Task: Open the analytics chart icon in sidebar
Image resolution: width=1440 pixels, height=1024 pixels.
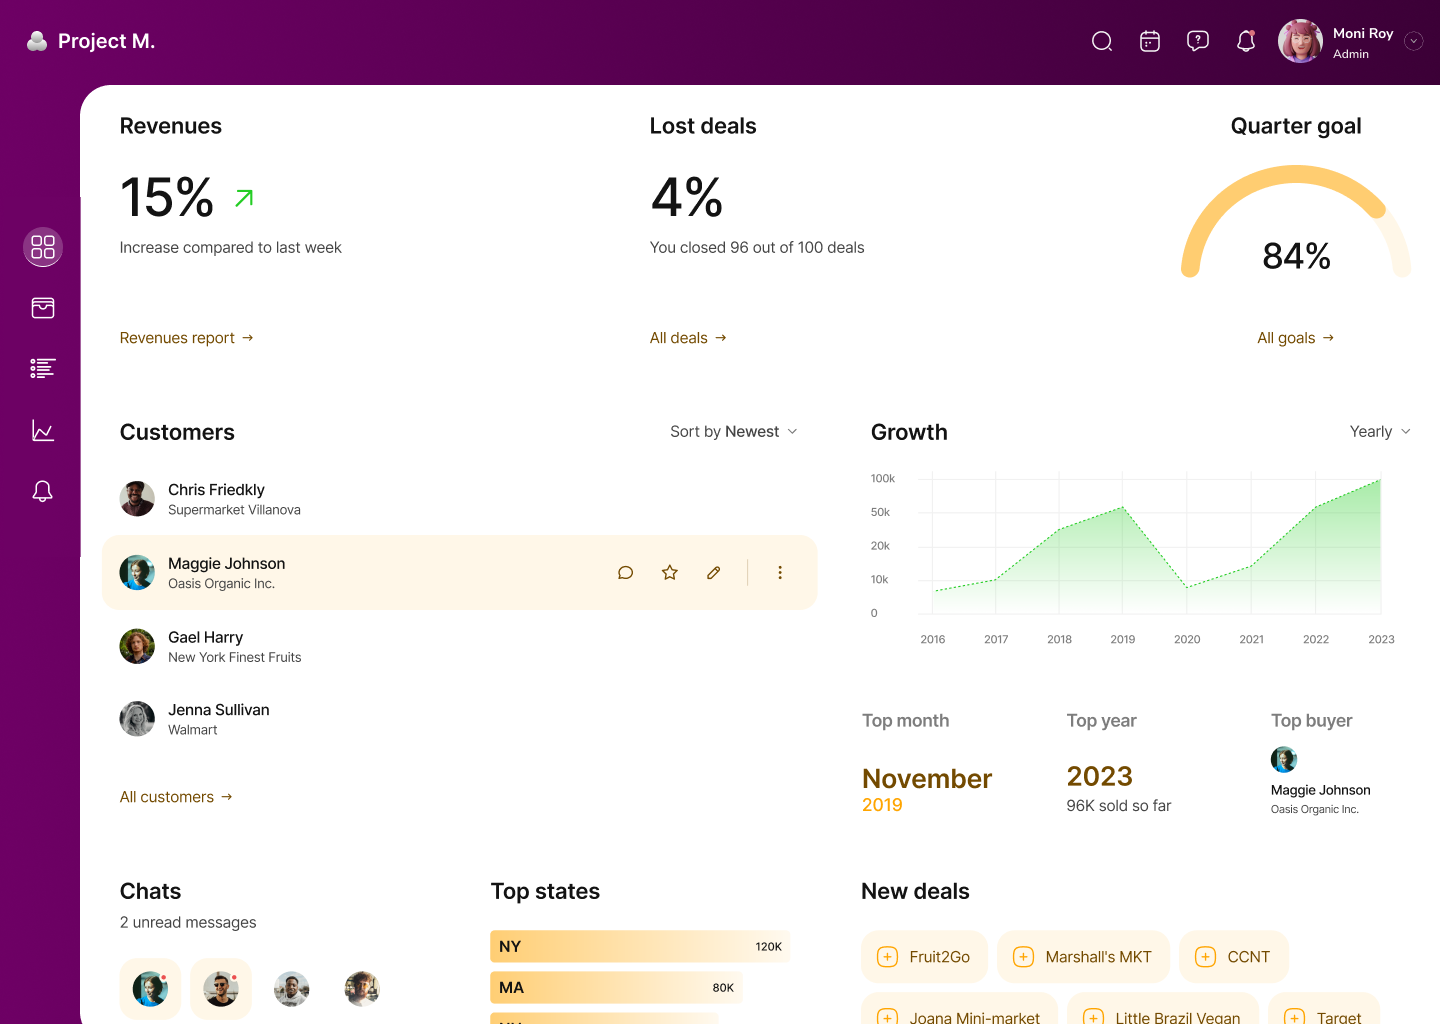Action: coord(43,430)
